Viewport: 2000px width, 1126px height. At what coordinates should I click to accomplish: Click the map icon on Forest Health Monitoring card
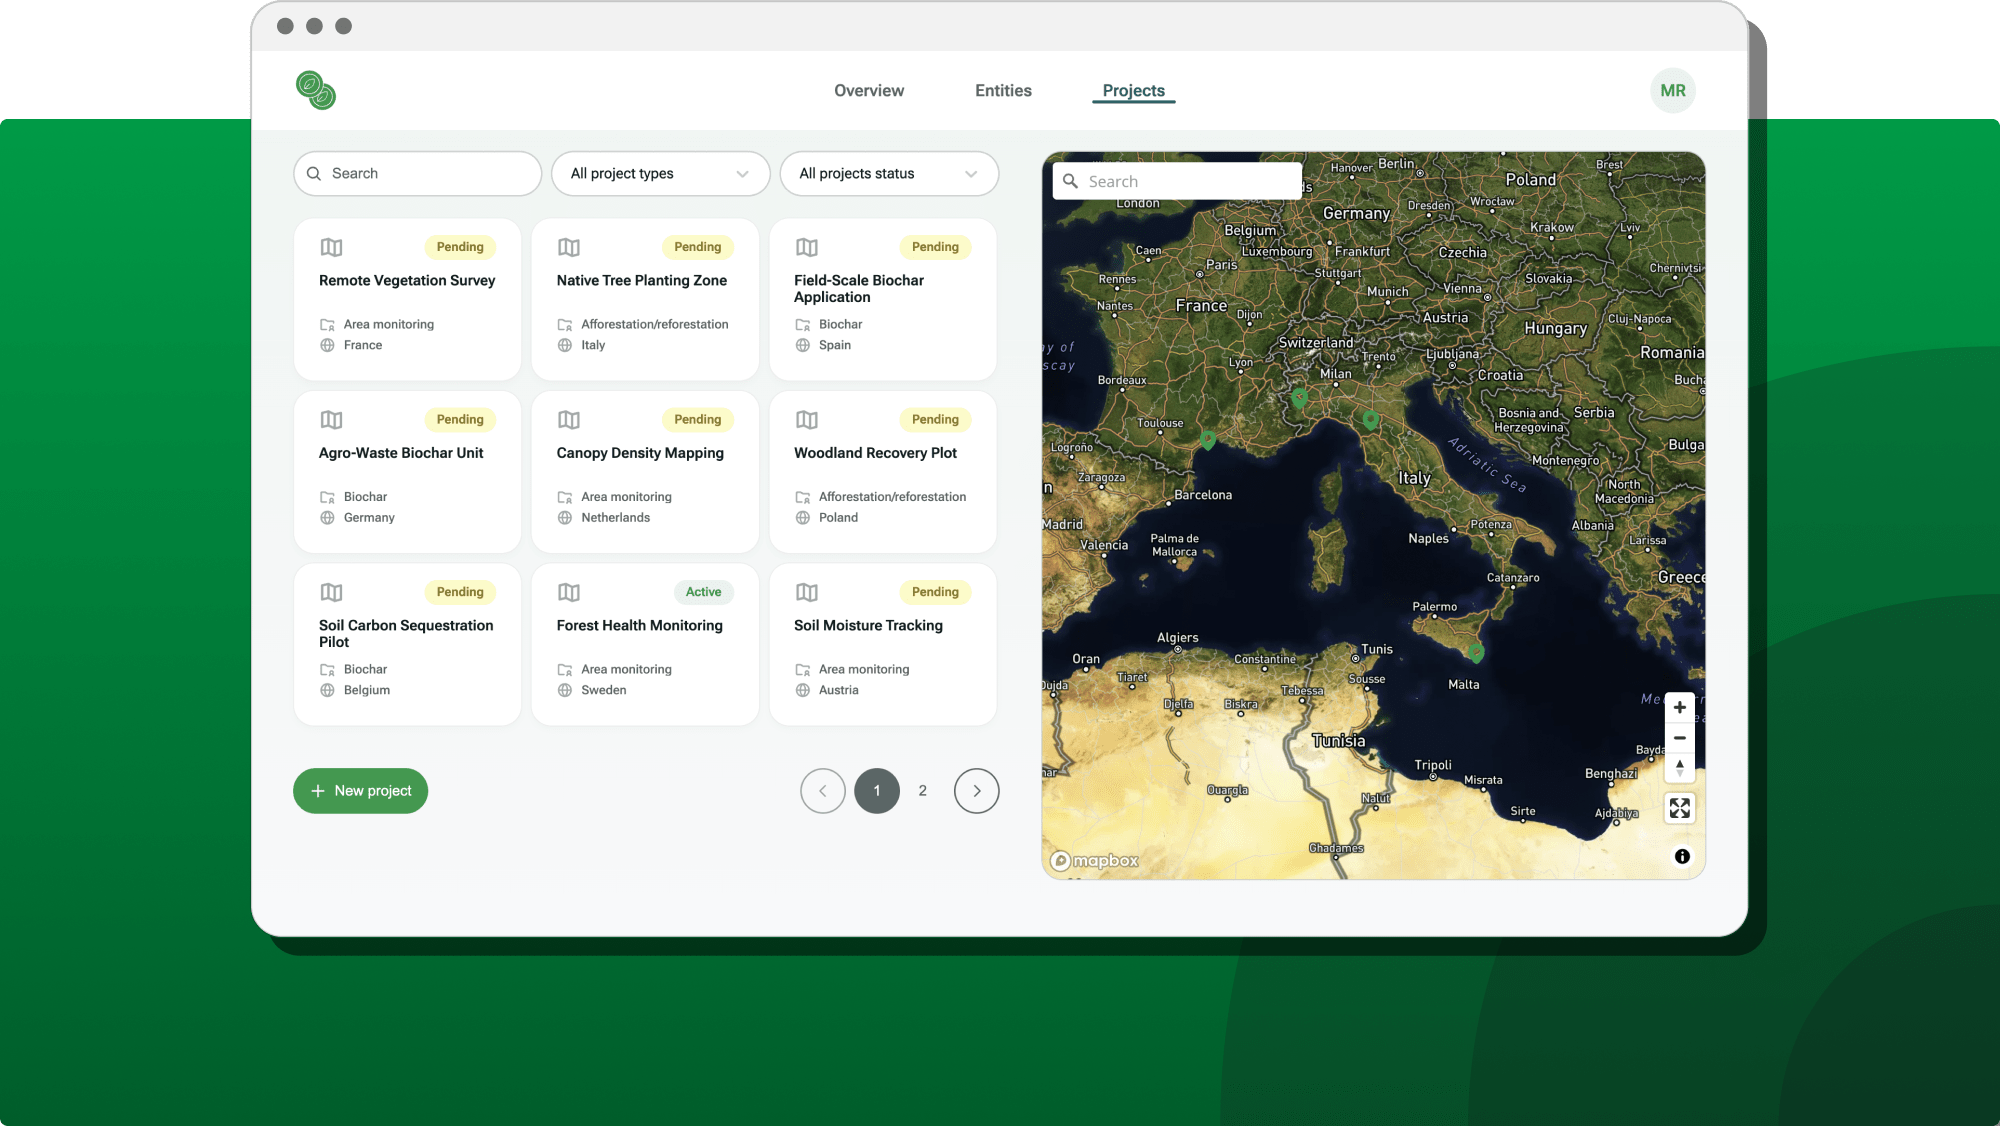(x=569, y=592)
